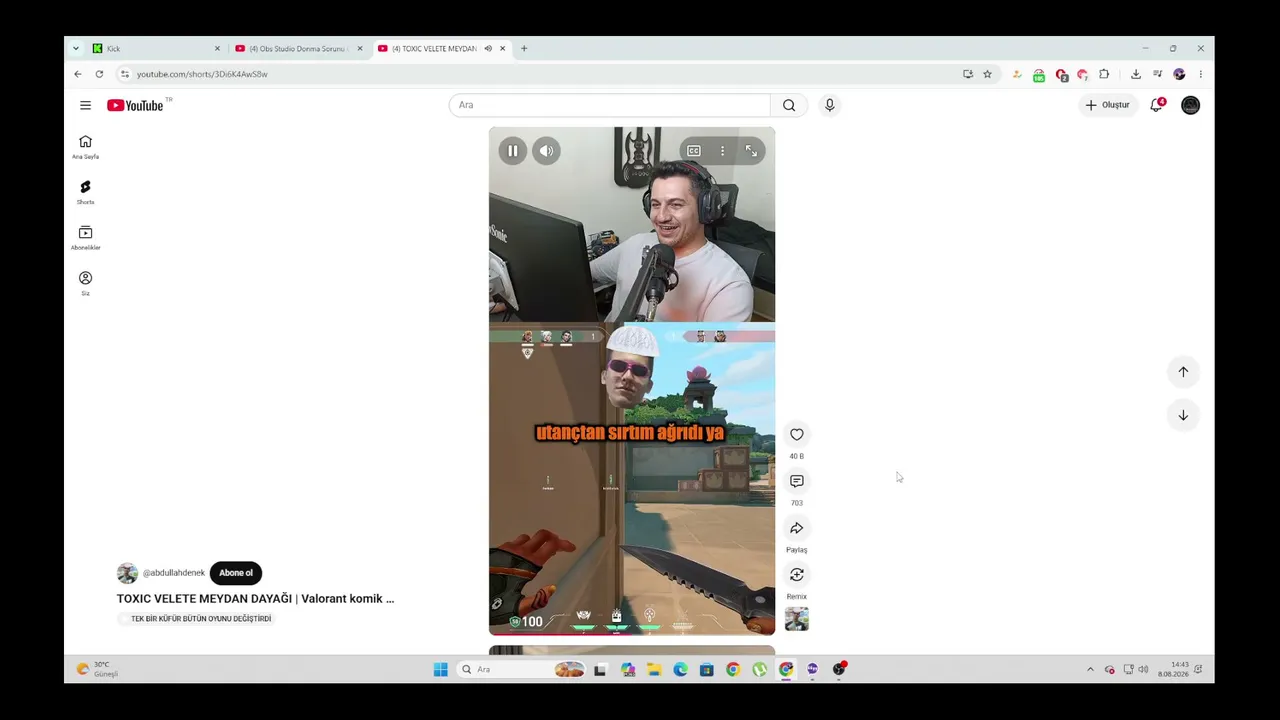Open the taskbar clock showing 14:43

(x=1173, y=669)
